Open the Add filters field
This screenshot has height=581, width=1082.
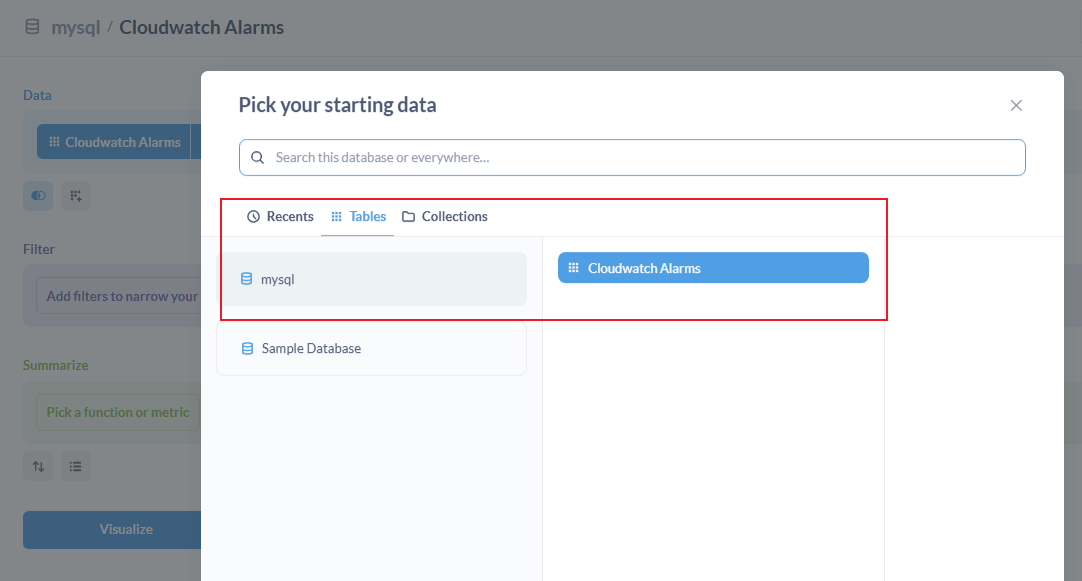pos(120,296)
